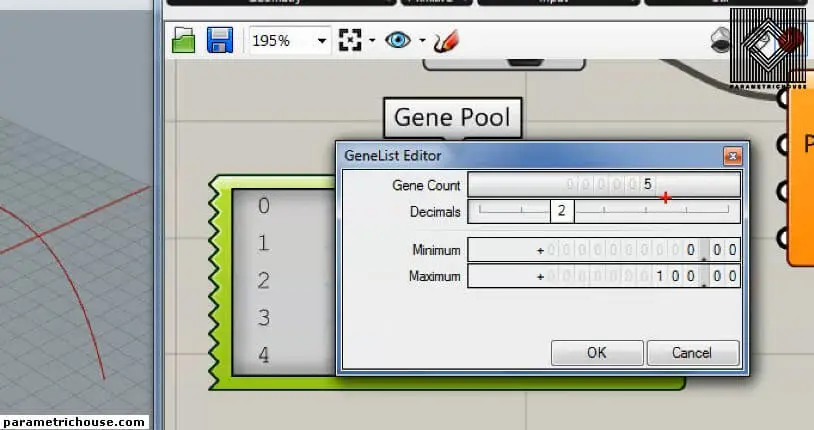Select the red Sketch brush tool
This screenshot has width=814, height=430.
click(x=447, y=41)
